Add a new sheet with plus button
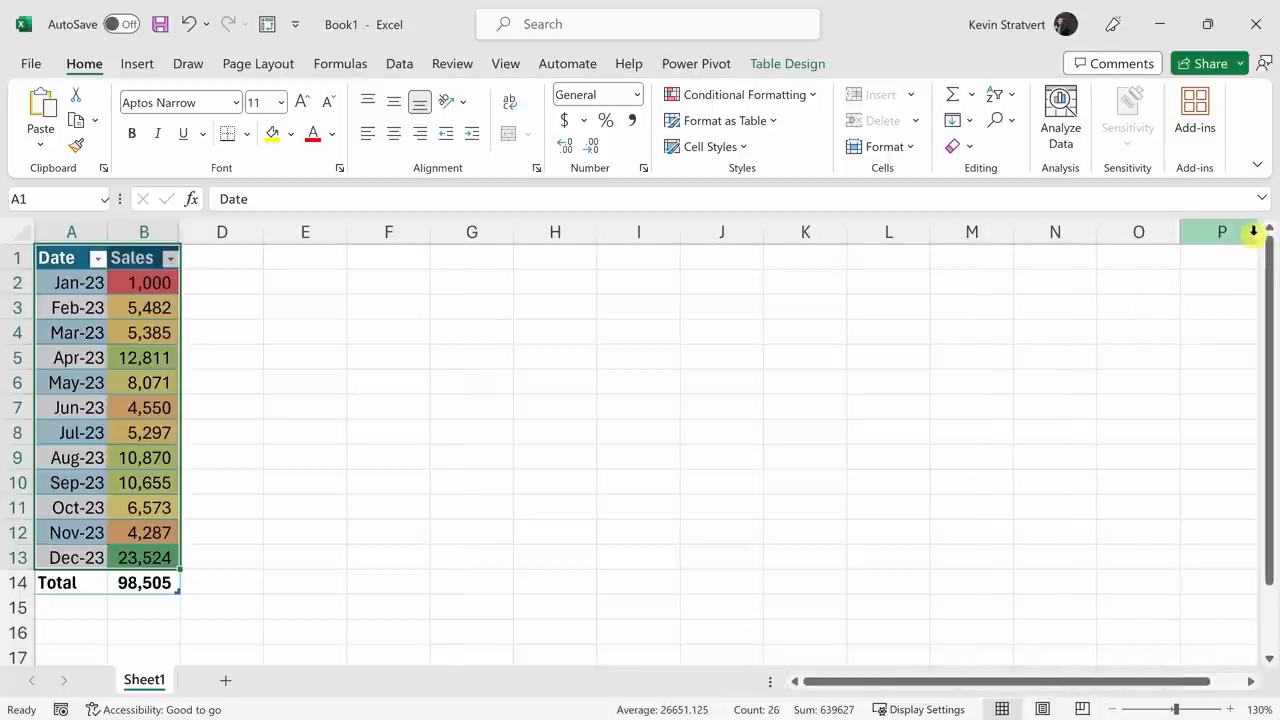Screen dimensions: 1280x720 coord(225,680)
